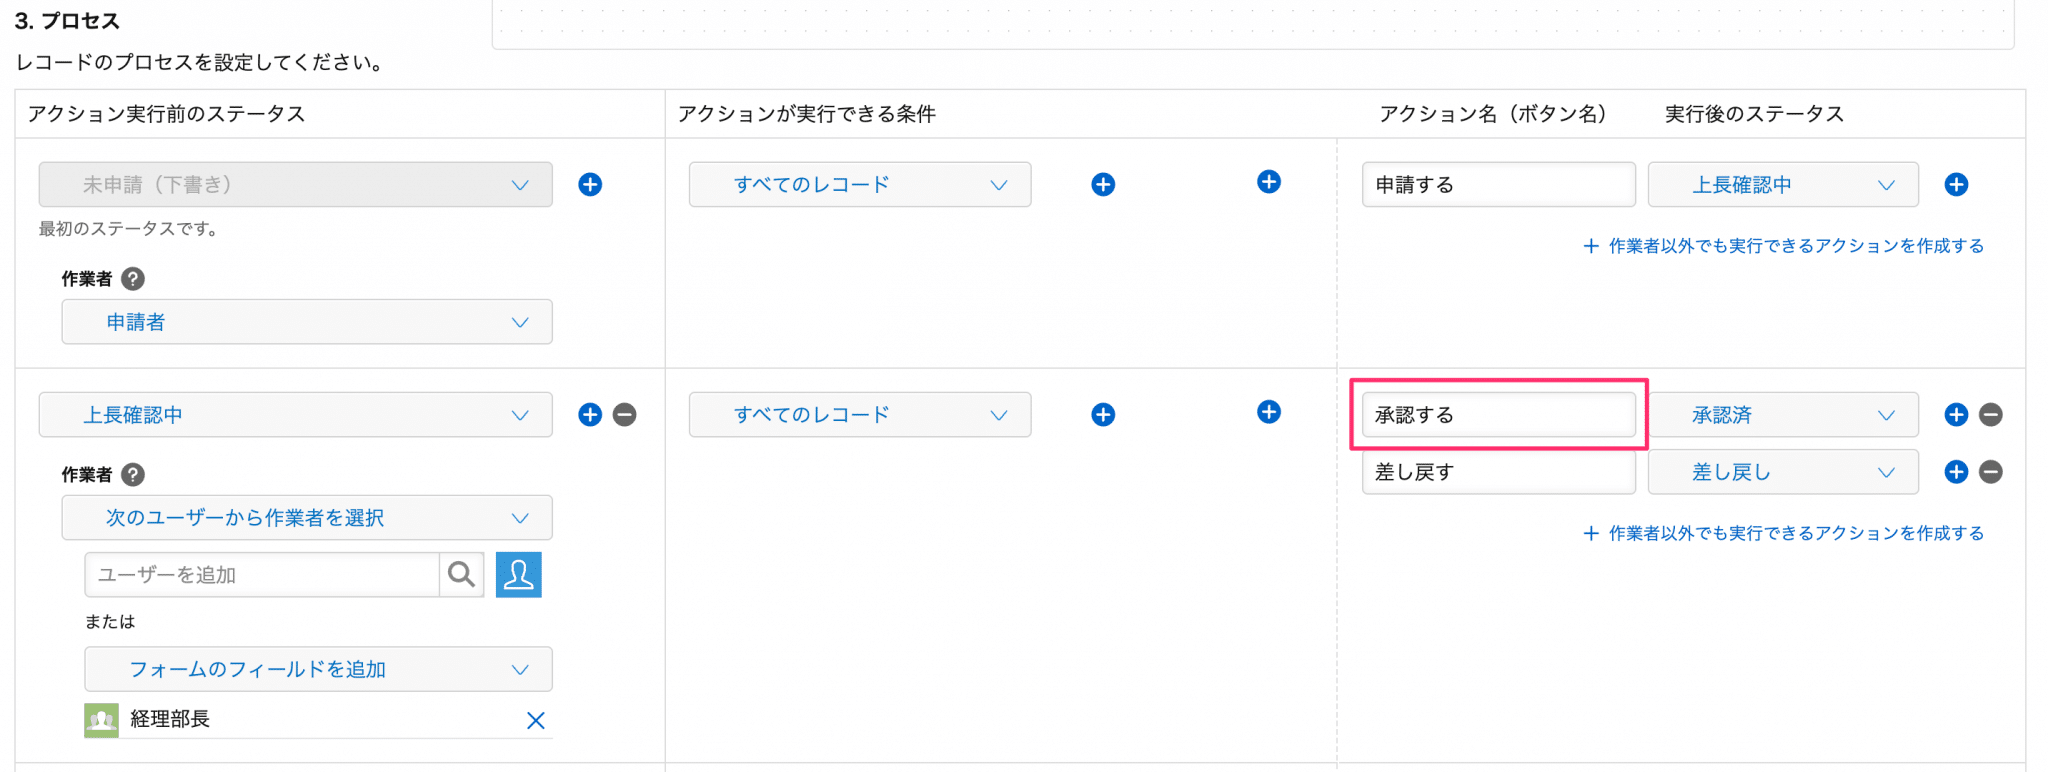Click the minus icon next to 上長確認中 status
The height and width of the screenshot is (772, 2048).
tap(625, 414)
